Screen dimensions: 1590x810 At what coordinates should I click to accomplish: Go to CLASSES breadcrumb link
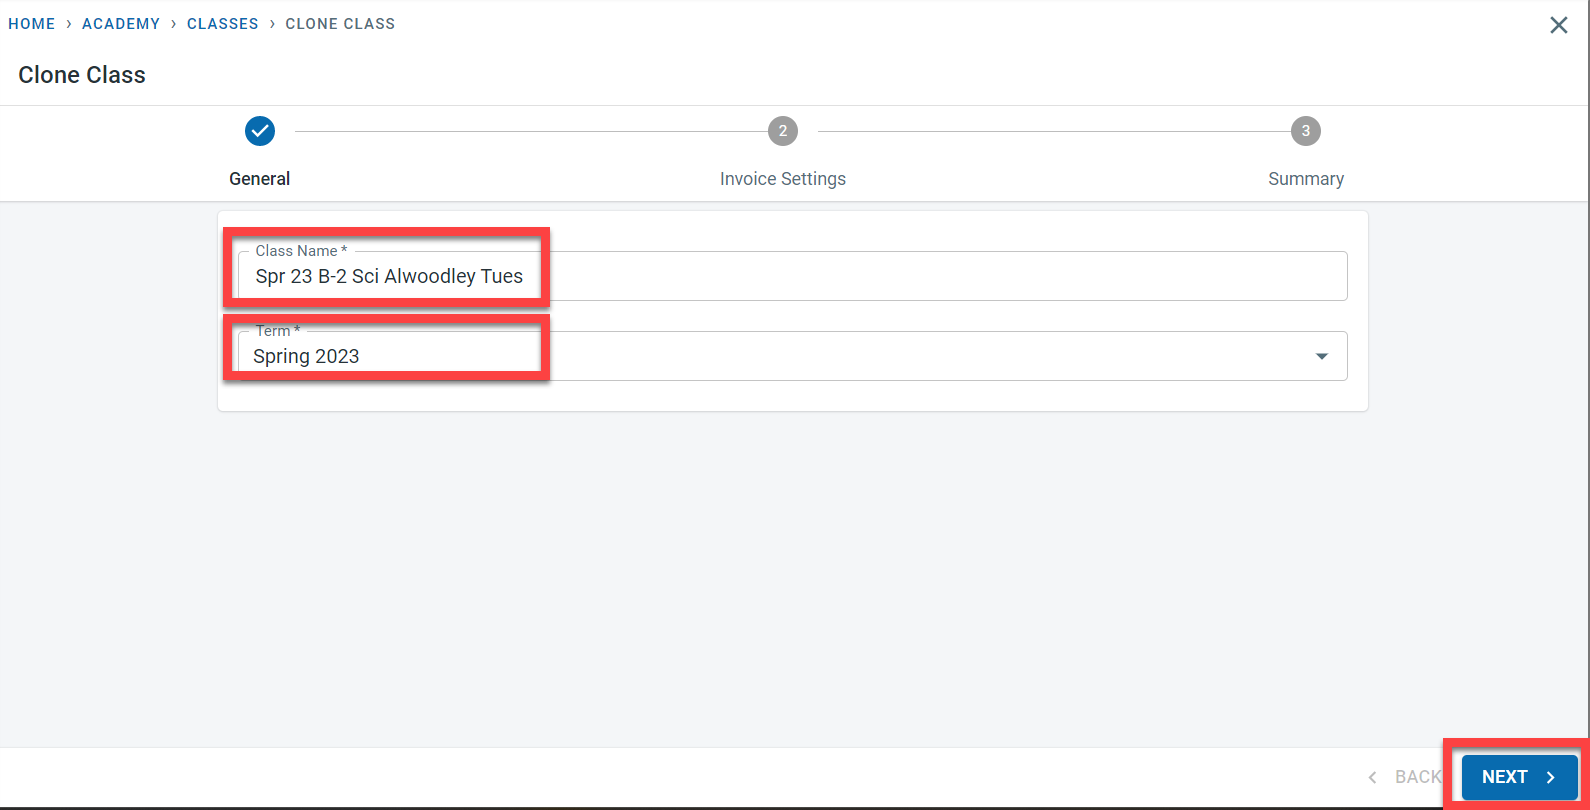click(x=223, y=24)
